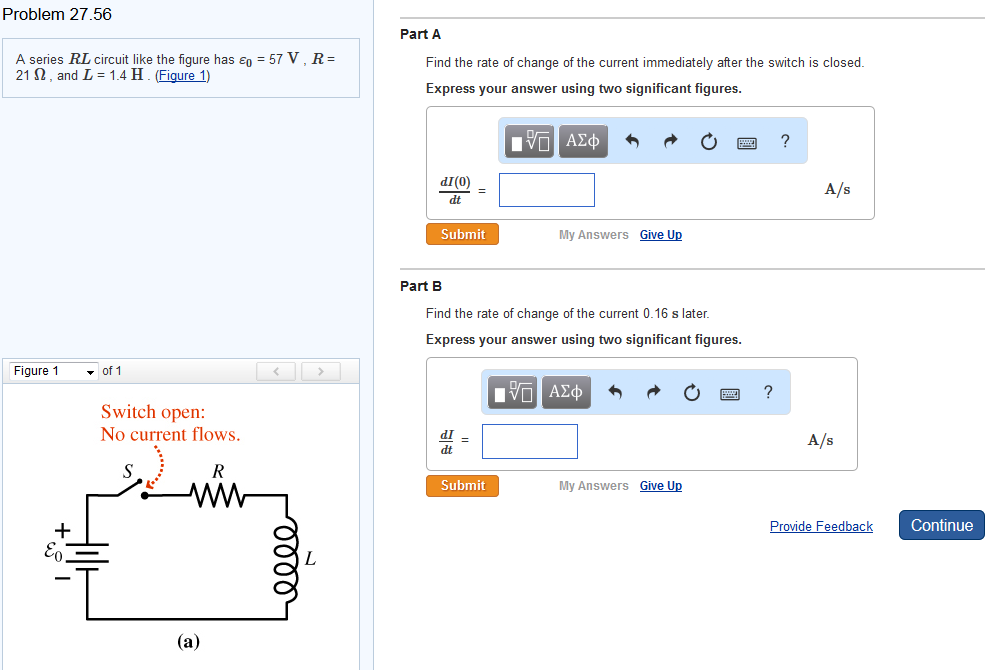The image size is (992, 670).
Task: Undo last entry in Part A toolbar
Action: click(631, 141)
